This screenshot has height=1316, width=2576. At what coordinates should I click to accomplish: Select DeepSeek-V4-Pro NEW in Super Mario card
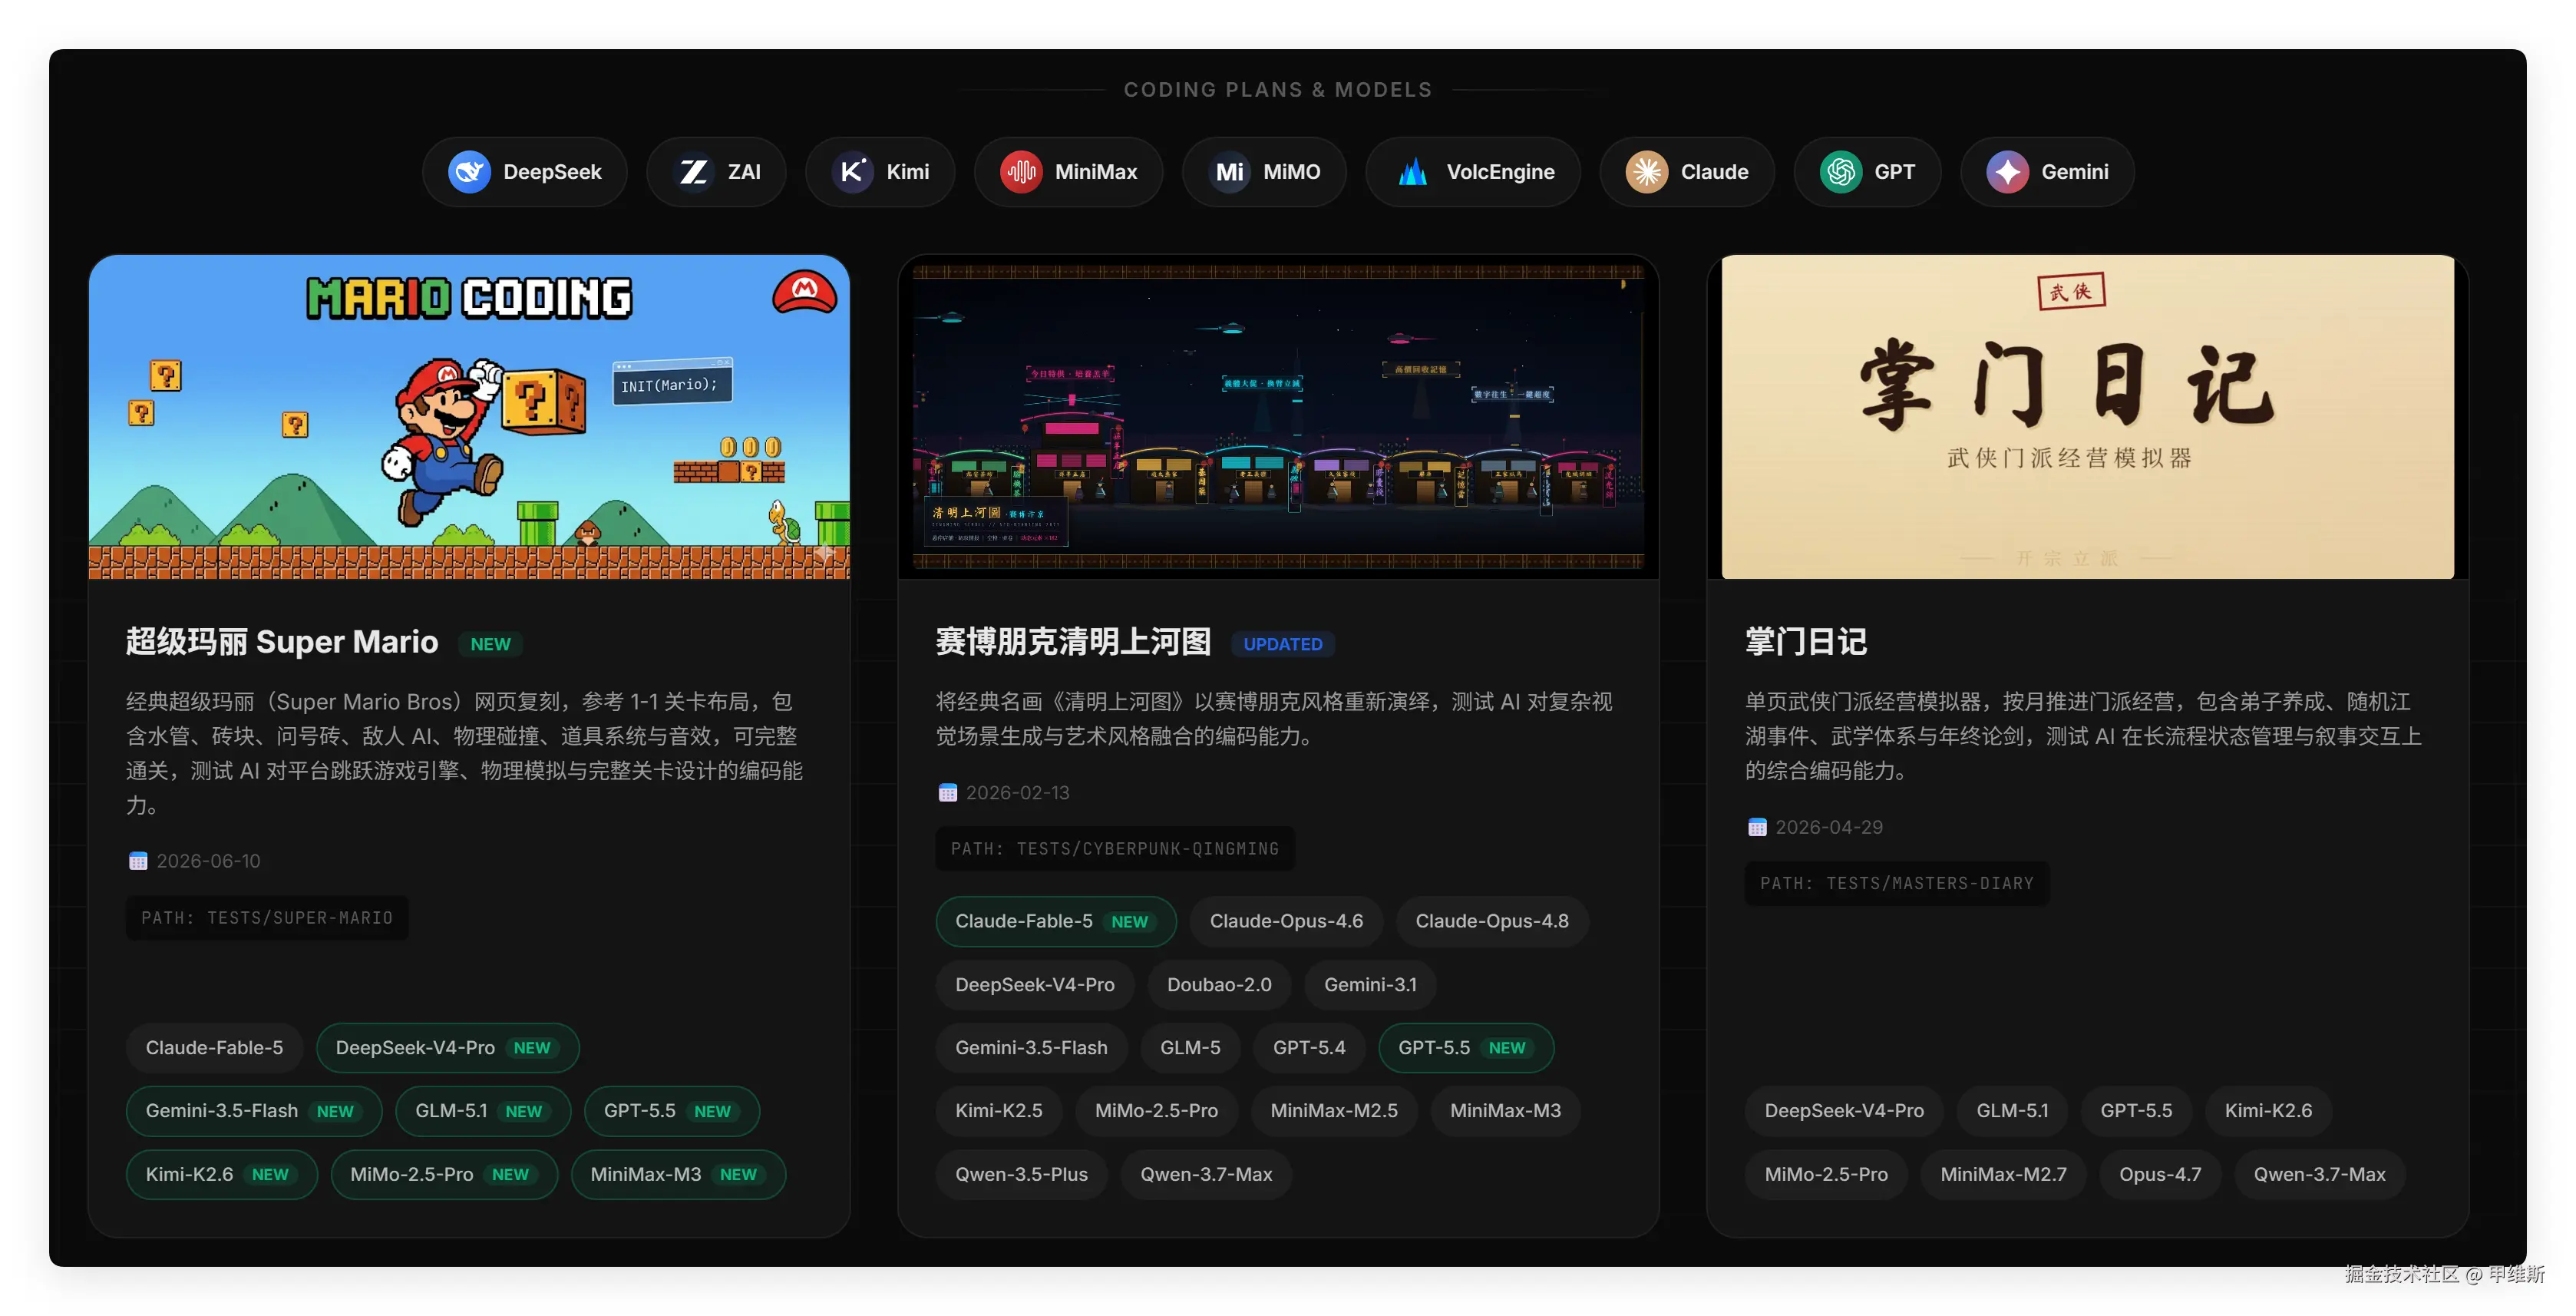tap(448, 1048)
